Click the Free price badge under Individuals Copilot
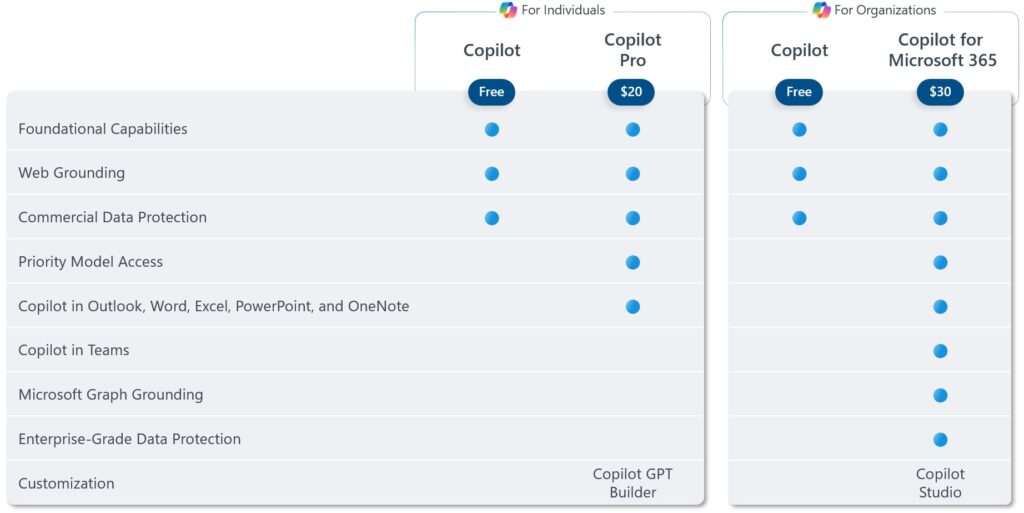This screenshot has height=513, width=1024. (x=491, y=92)
